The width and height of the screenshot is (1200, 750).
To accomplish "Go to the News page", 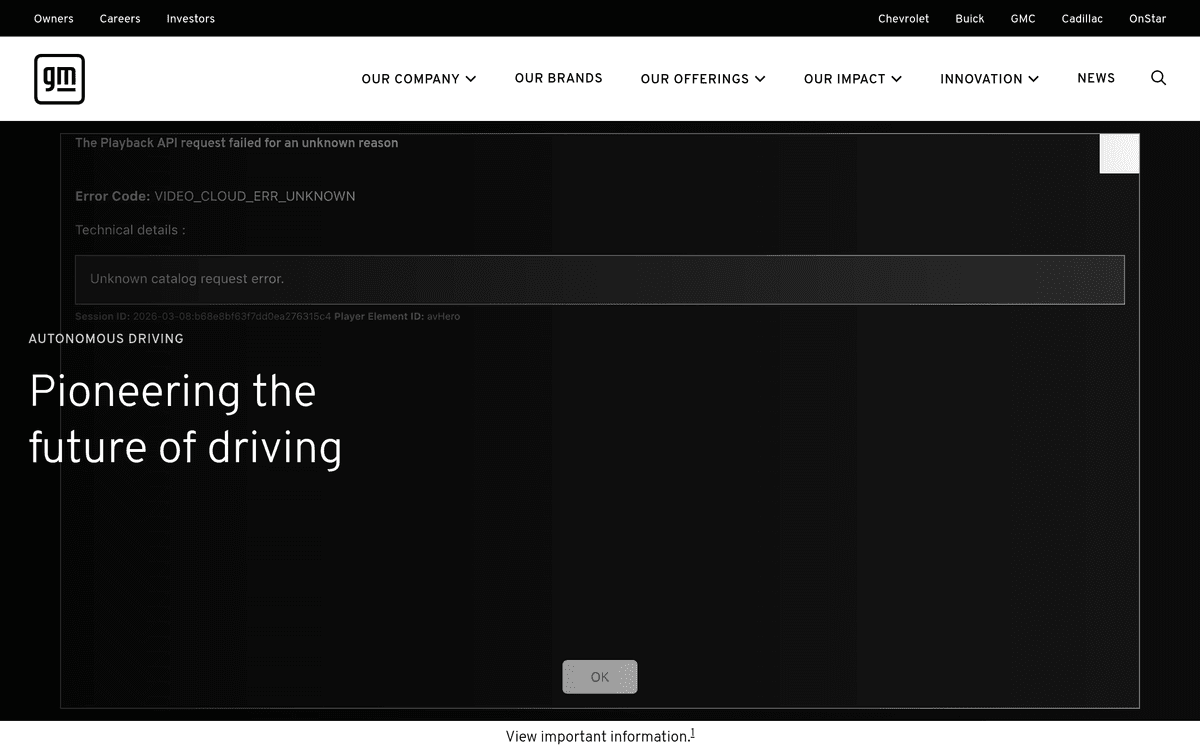I will click(1095, 78).
